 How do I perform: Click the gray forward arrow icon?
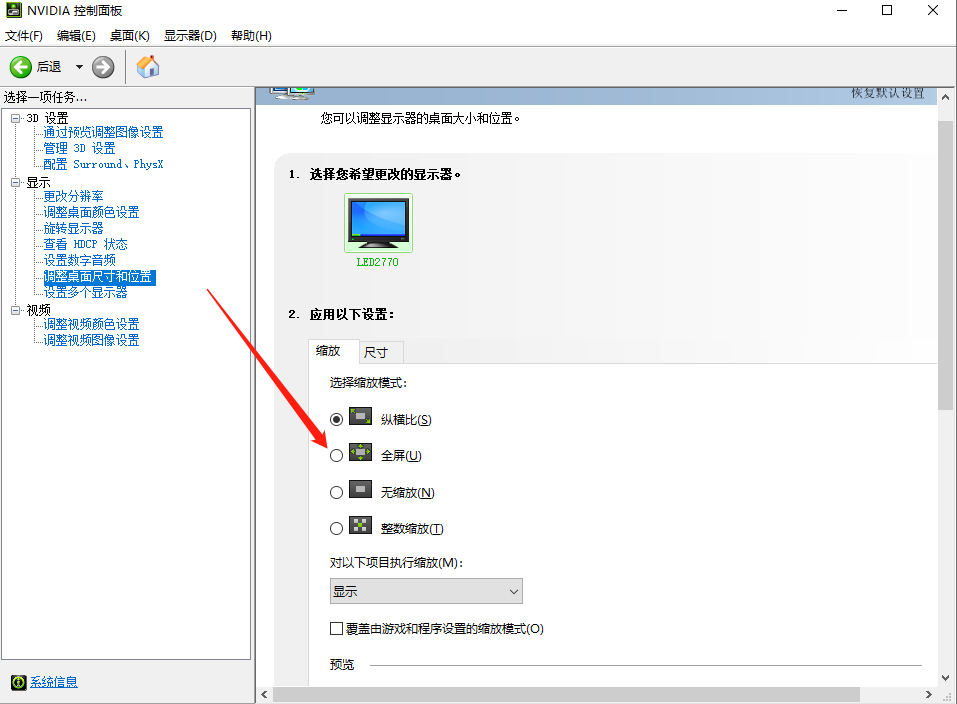click(x=102, y=66)
